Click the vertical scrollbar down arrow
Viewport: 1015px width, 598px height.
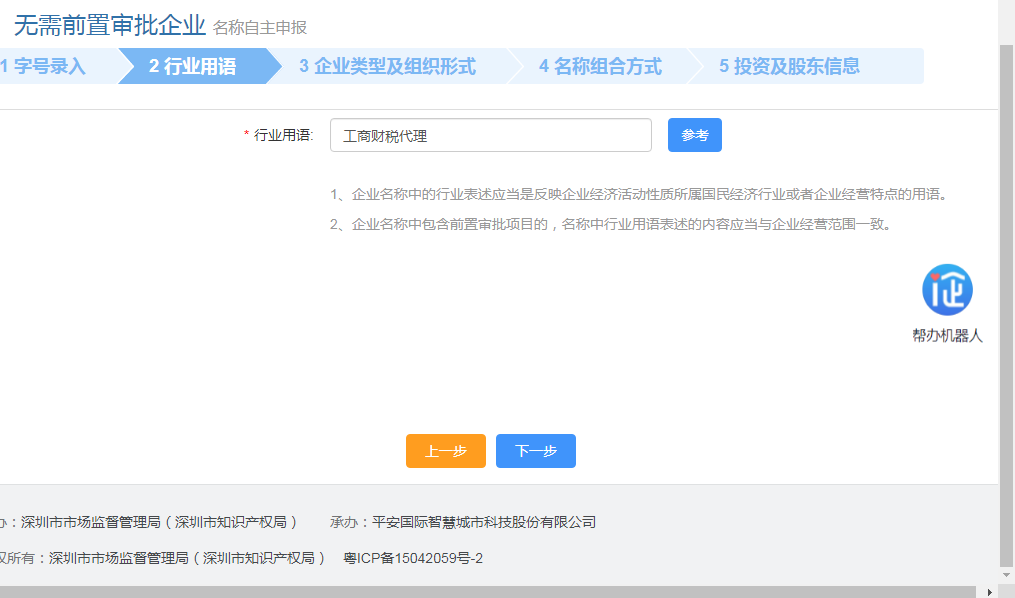(1006, 575)
